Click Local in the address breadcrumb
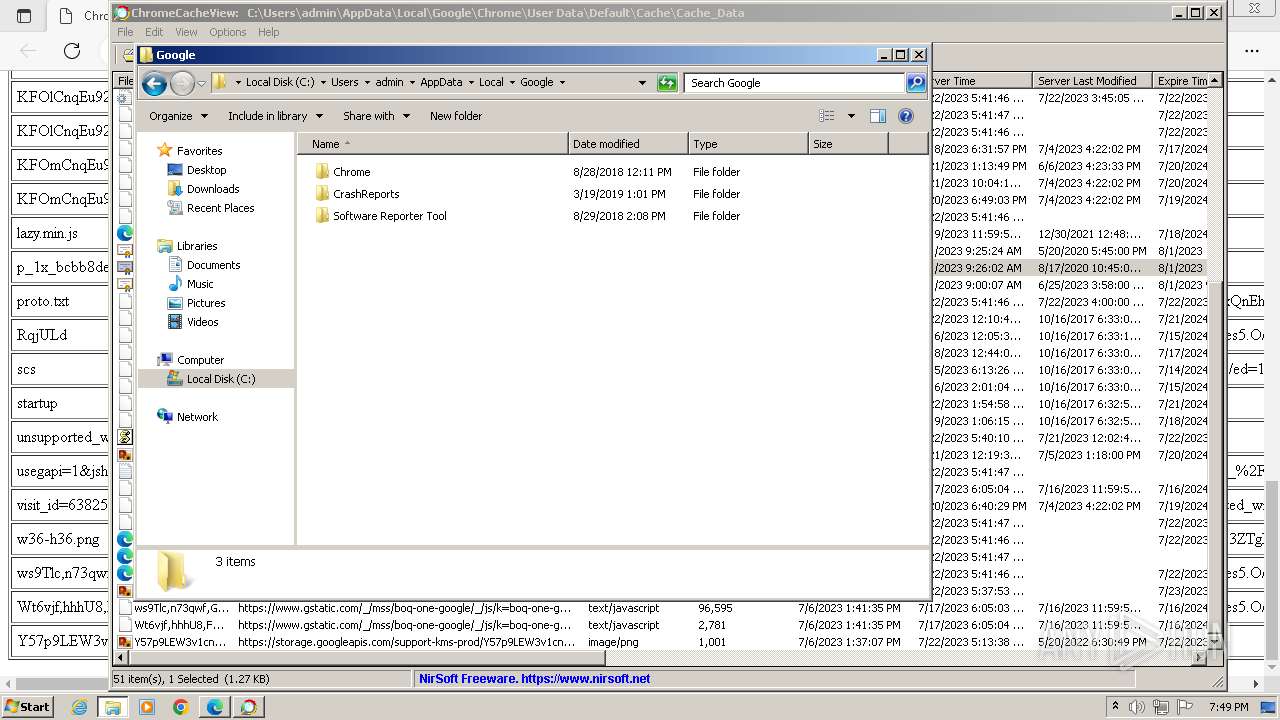 [x=491, y=83]
